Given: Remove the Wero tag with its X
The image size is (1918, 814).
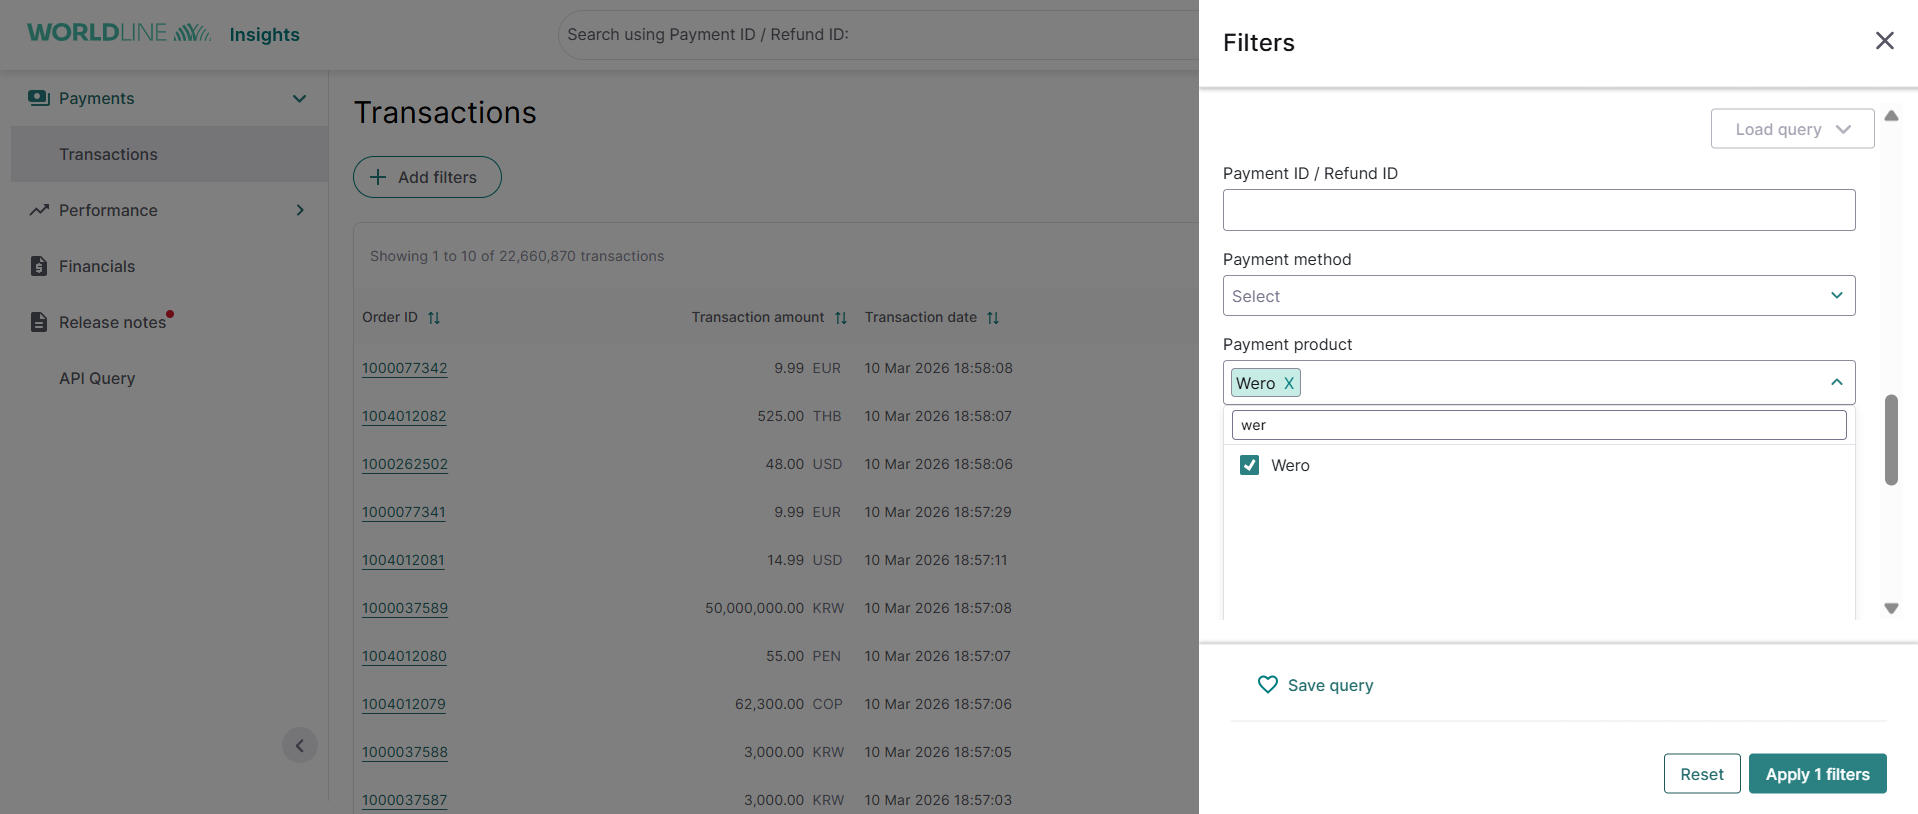Looking at the screenshot, I should click(x=1289, y=383).
